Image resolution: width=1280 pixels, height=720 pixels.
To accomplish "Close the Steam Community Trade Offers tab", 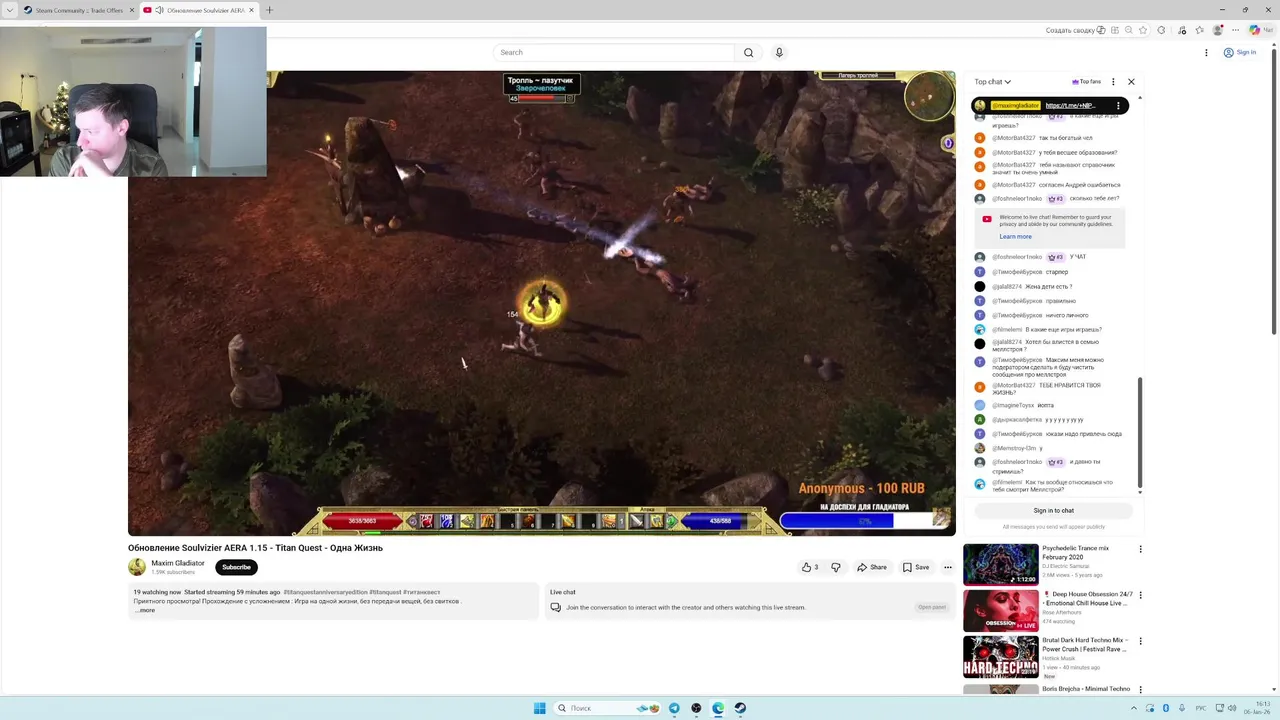I will (131, 10).
